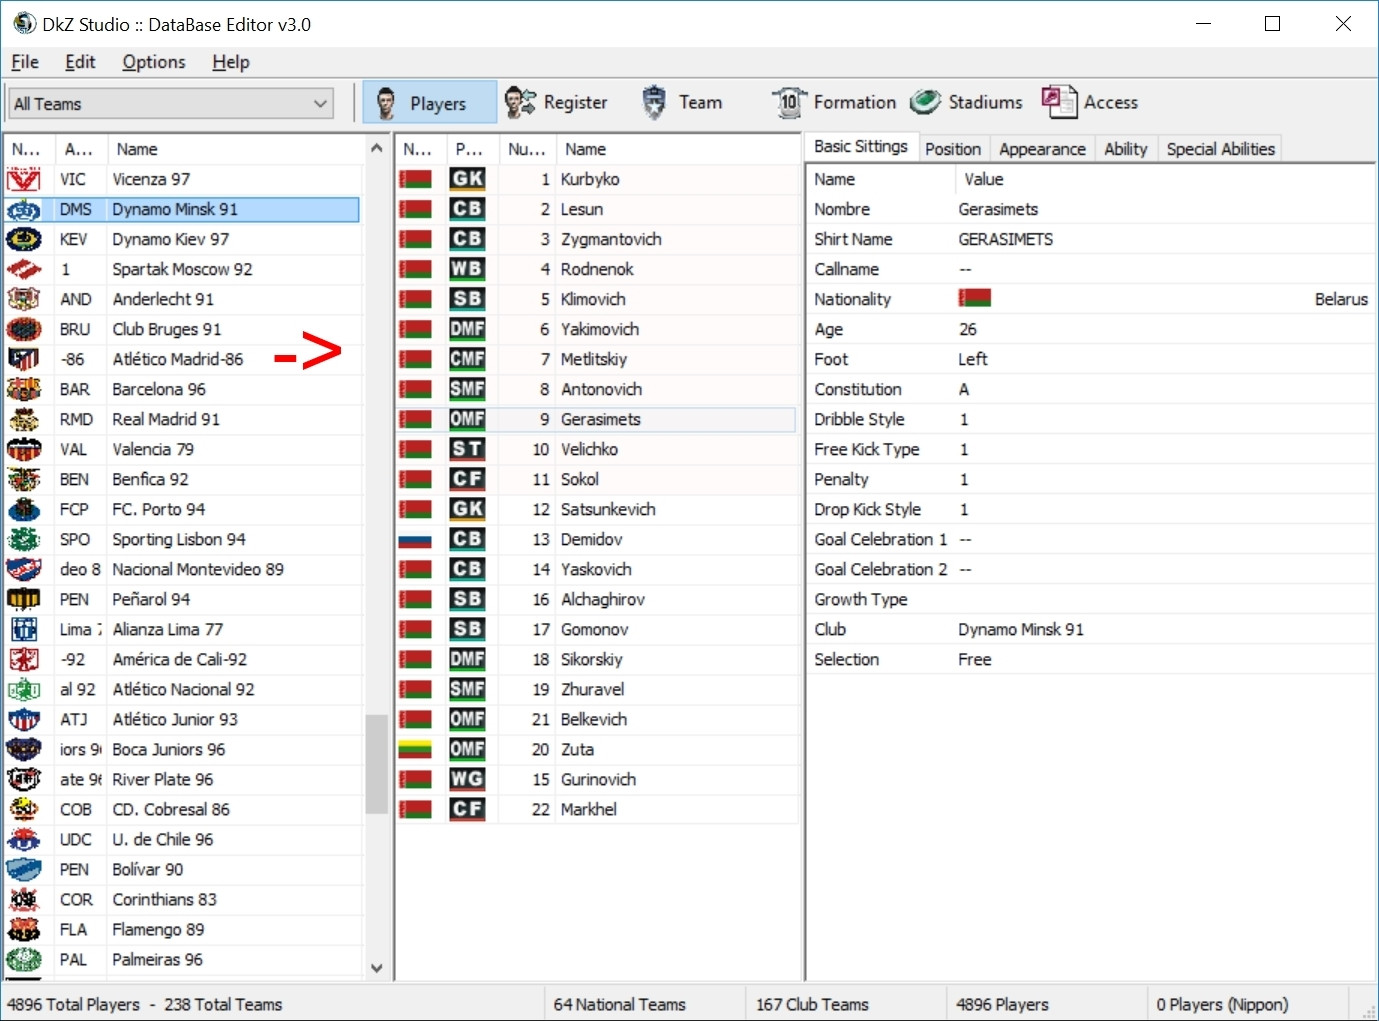Click the Benfica 92 crest
Image resolution: width=1379 pixels, height=1021 pixels.
click(24, 479)
